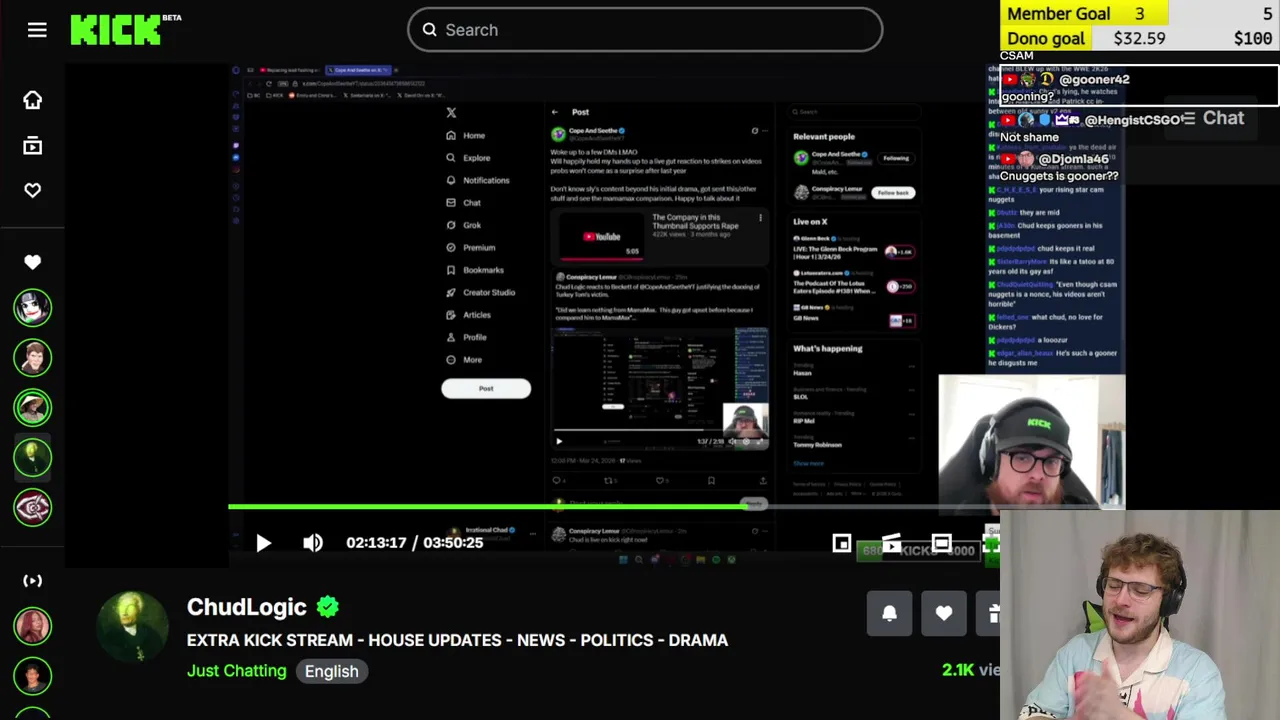The width and height of the screenshot is (1280, 720).
Task: Click the recommended live broadcast icon in sidebar
Action: click(33, 580)
